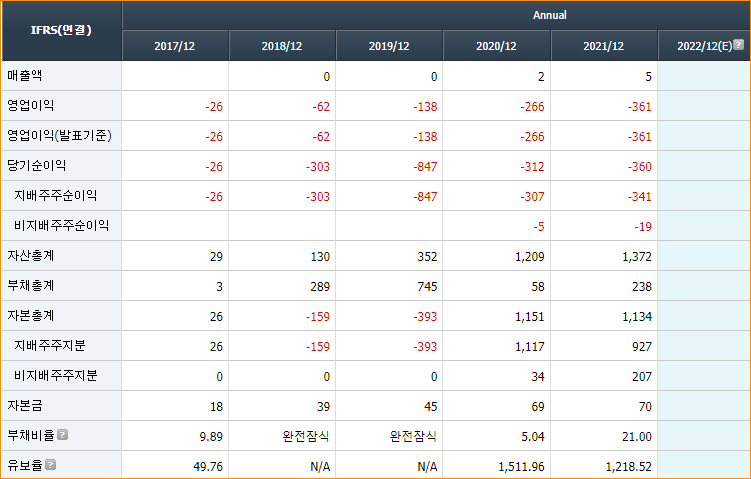Click 유보율 value 1,511.96
This screenshot has width=751, height=479.
click(522, 467)
